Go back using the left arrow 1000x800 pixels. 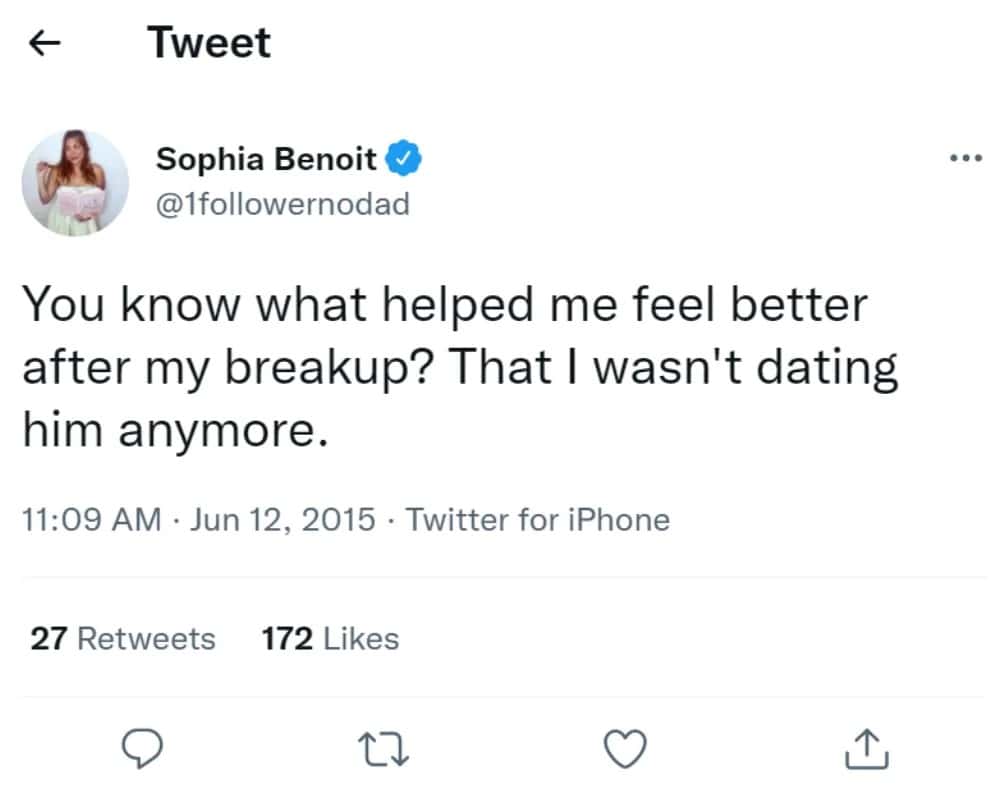(46, 43)
